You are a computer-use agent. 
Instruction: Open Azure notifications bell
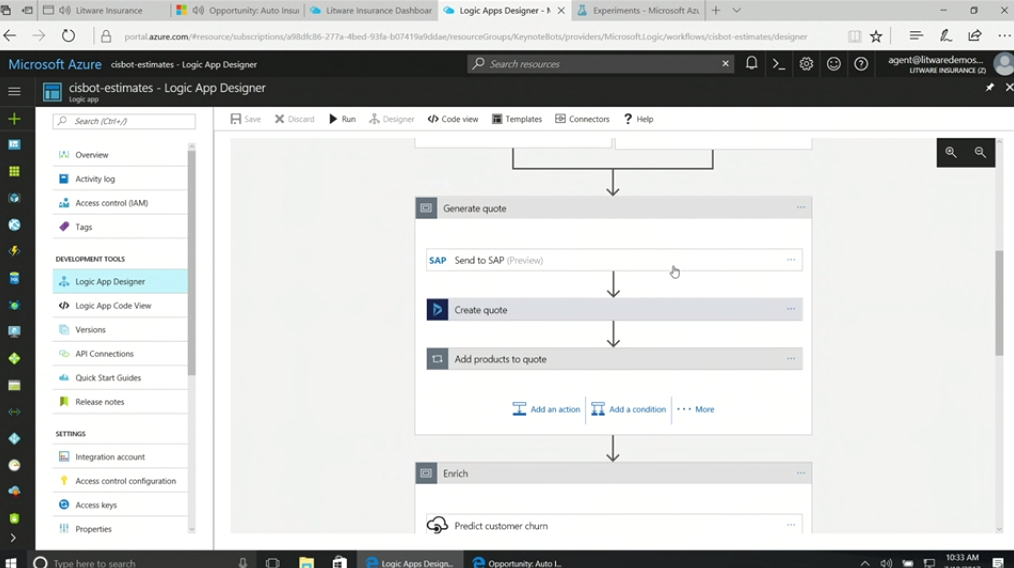click(x=751, y=63)
